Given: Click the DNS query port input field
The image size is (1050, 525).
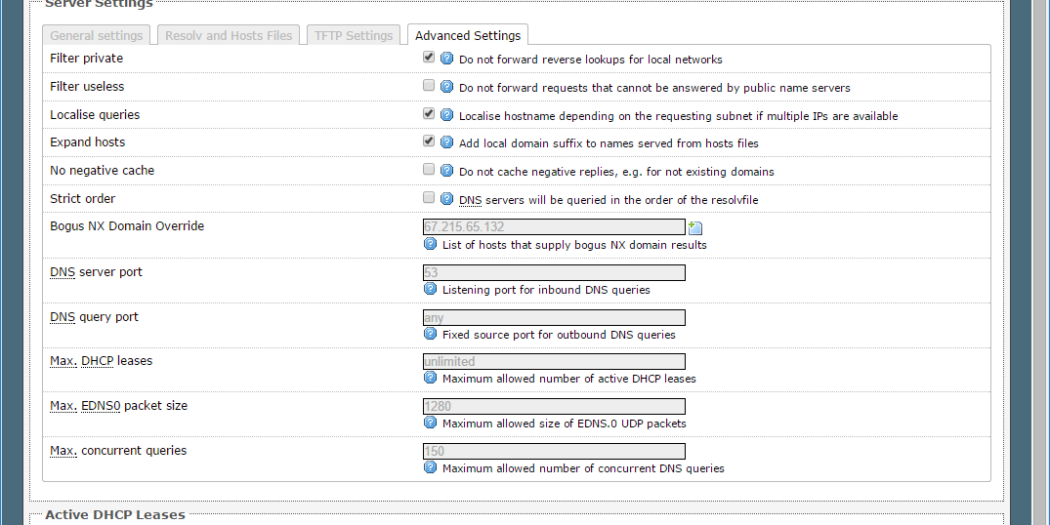Looking at the screenshot, I should coord(554,318).
